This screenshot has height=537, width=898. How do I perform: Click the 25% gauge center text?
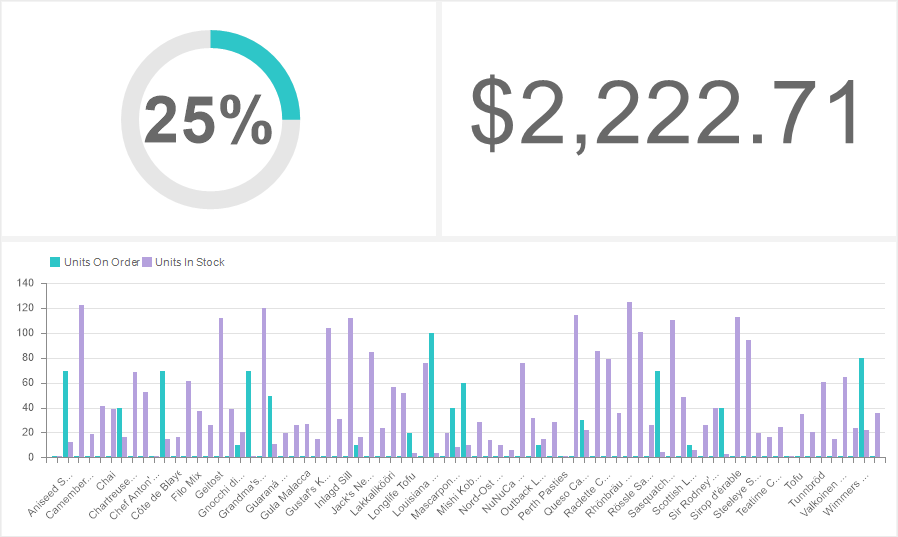209,121
